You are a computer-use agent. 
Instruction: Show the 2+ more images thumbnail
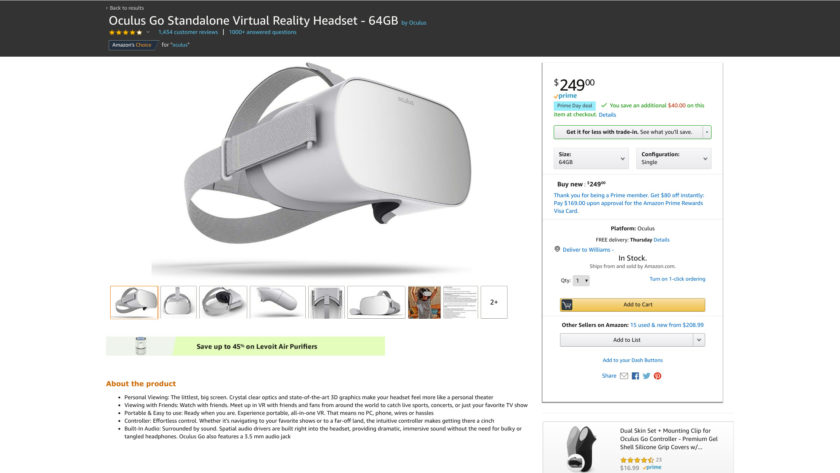pos(494,302)
